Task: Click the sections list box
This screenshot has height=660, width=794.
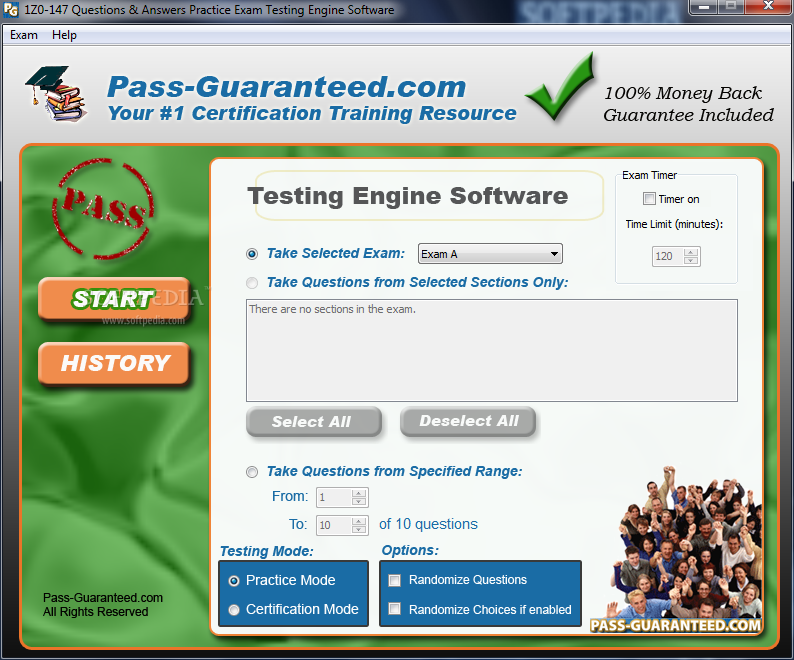Action: (x=492, y=351)
